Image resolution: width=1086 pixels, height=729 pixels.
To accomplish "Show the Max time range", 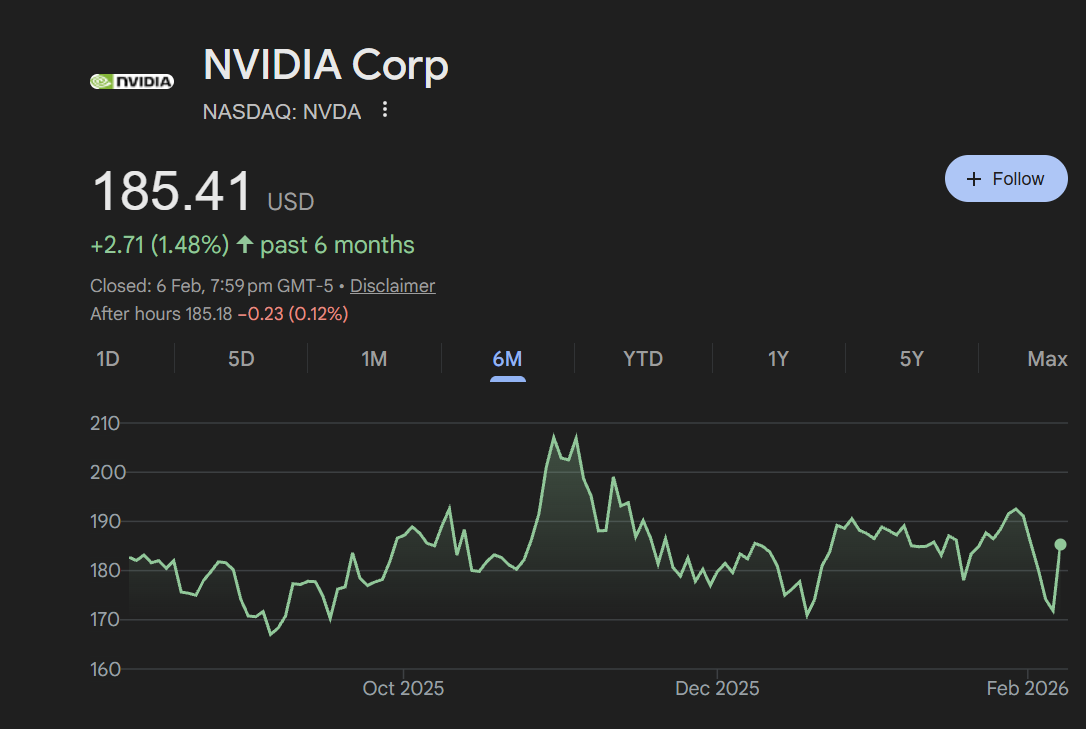I will pos(1047,359).
